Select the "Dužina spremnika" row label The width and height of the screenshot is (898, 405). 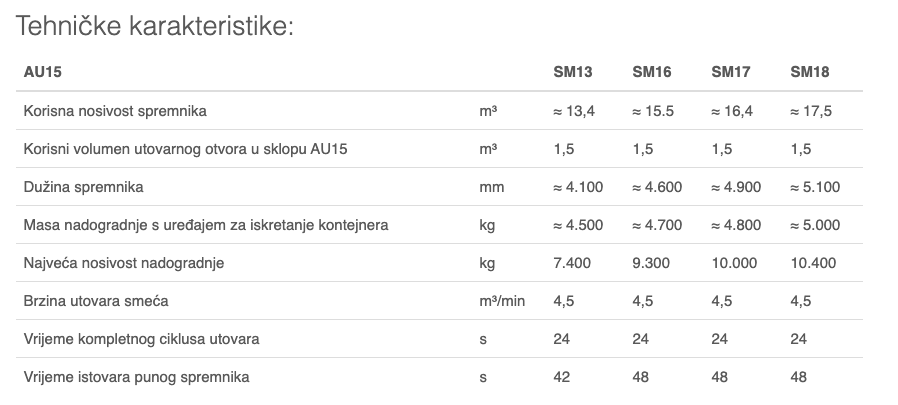[83, 187]
